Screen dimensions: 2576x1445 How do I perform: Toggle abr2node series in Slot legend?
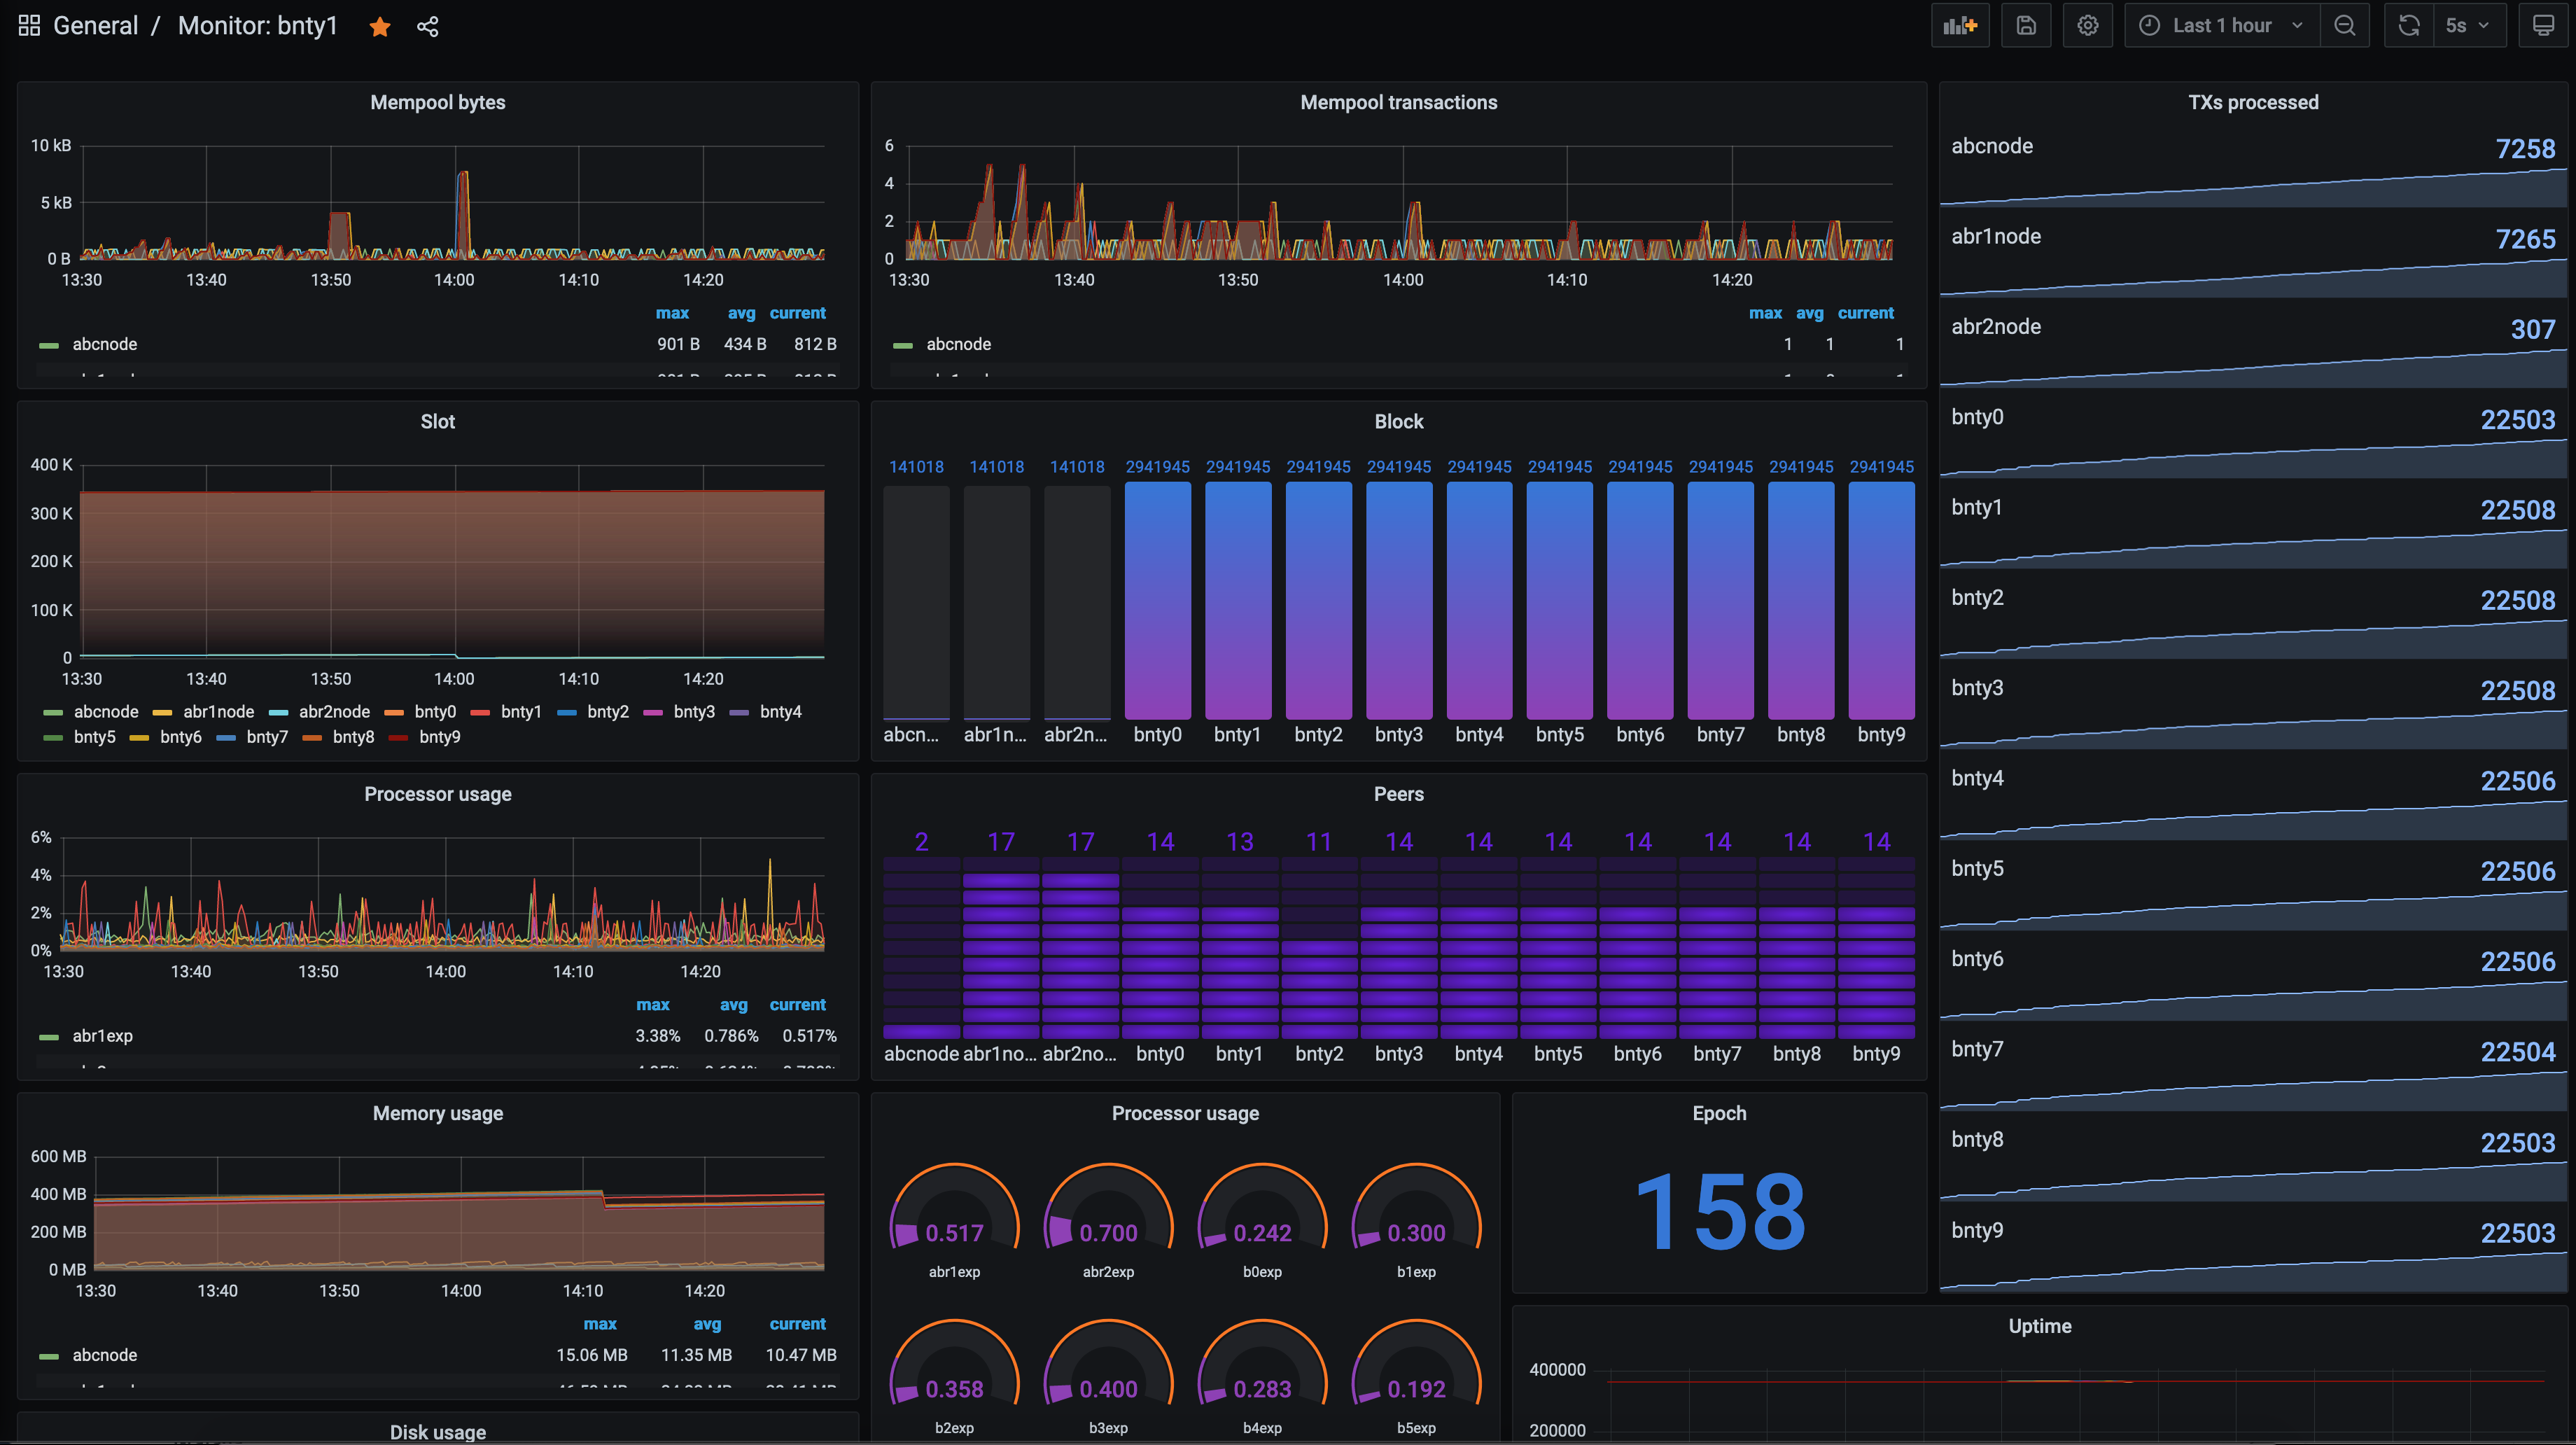(334, 712)
